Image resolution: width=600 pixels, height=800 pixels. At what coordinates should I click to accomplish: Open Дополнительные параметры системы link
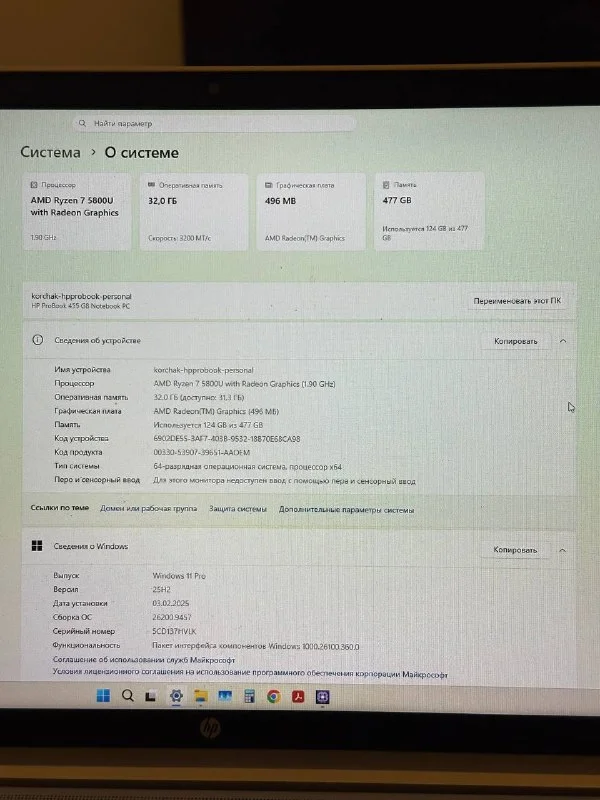pos(346,510)
